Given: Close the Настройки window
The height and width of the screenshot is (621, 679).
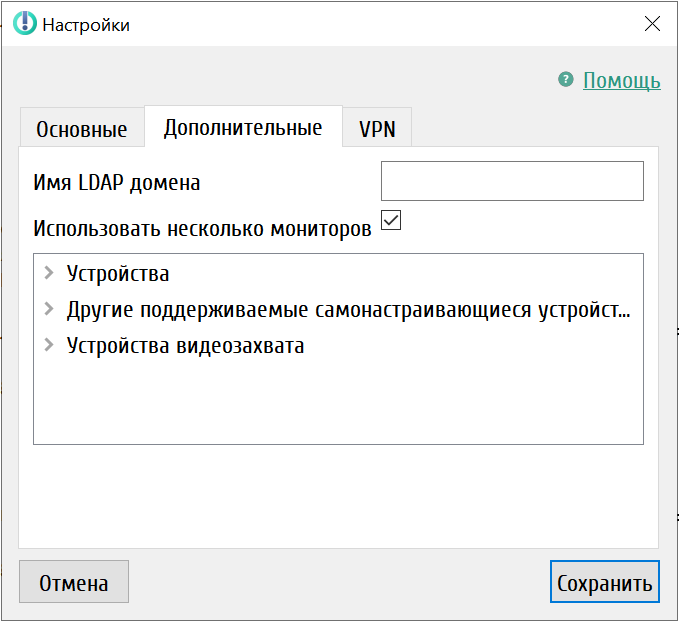Looking at the screenshot, I should coord(651,24).
